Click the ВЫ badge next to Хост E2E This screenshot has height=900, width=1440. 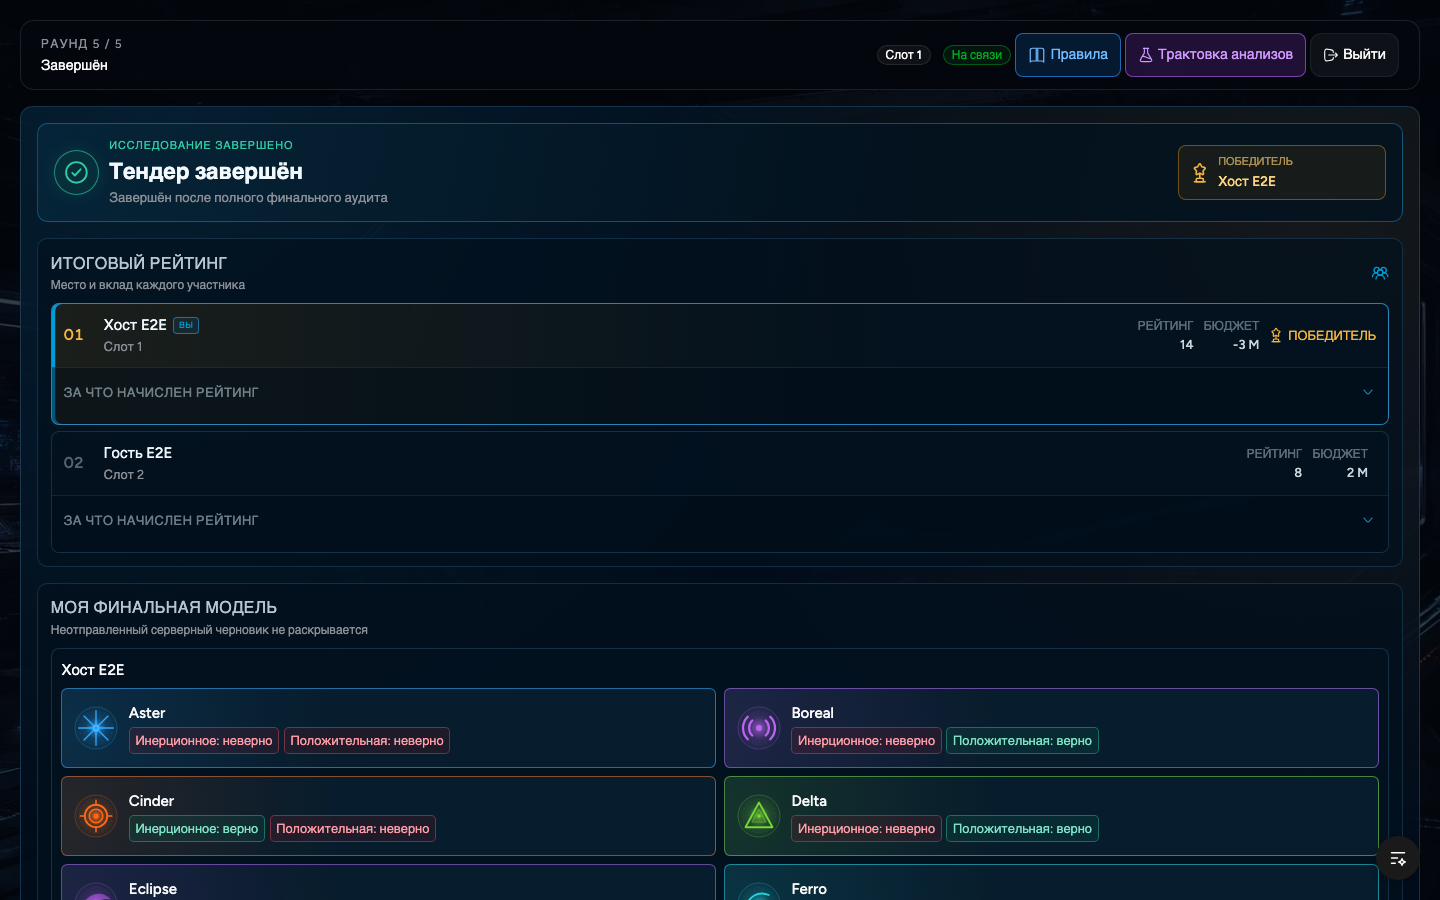coord(186,325)
